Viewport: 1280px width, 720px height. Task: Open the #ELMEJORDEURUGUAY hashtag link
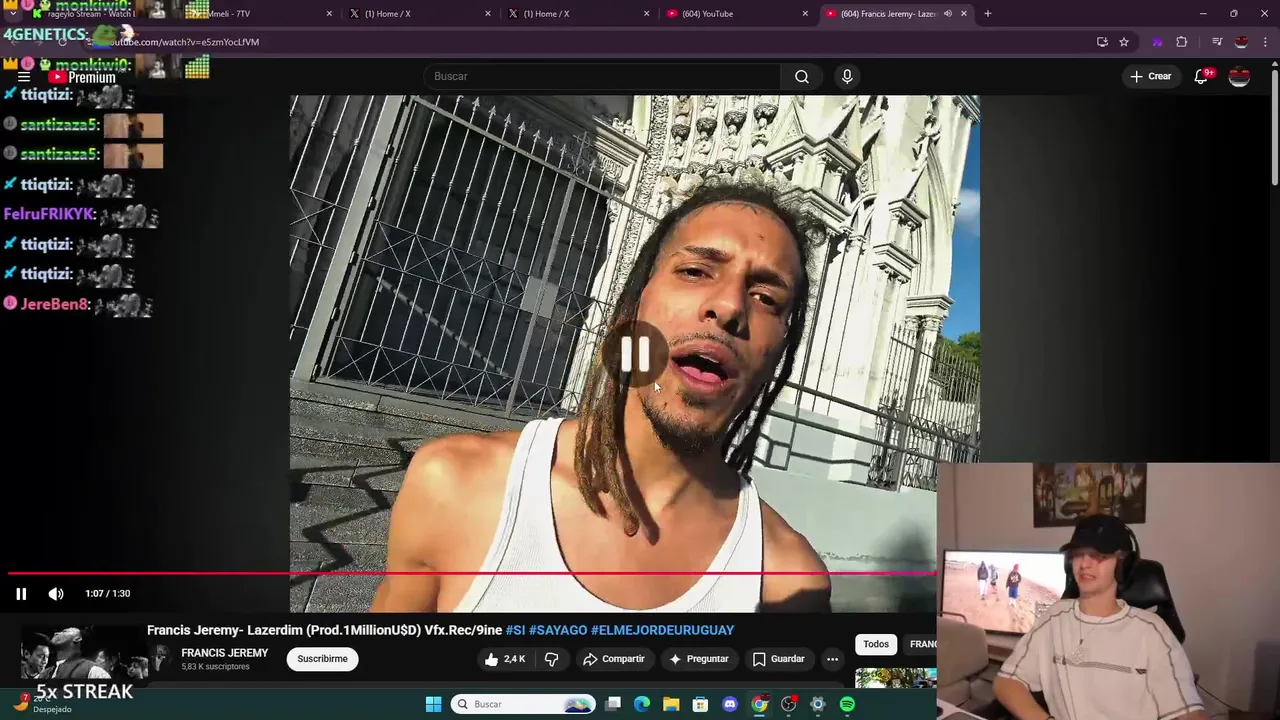(x=662, y=630)
